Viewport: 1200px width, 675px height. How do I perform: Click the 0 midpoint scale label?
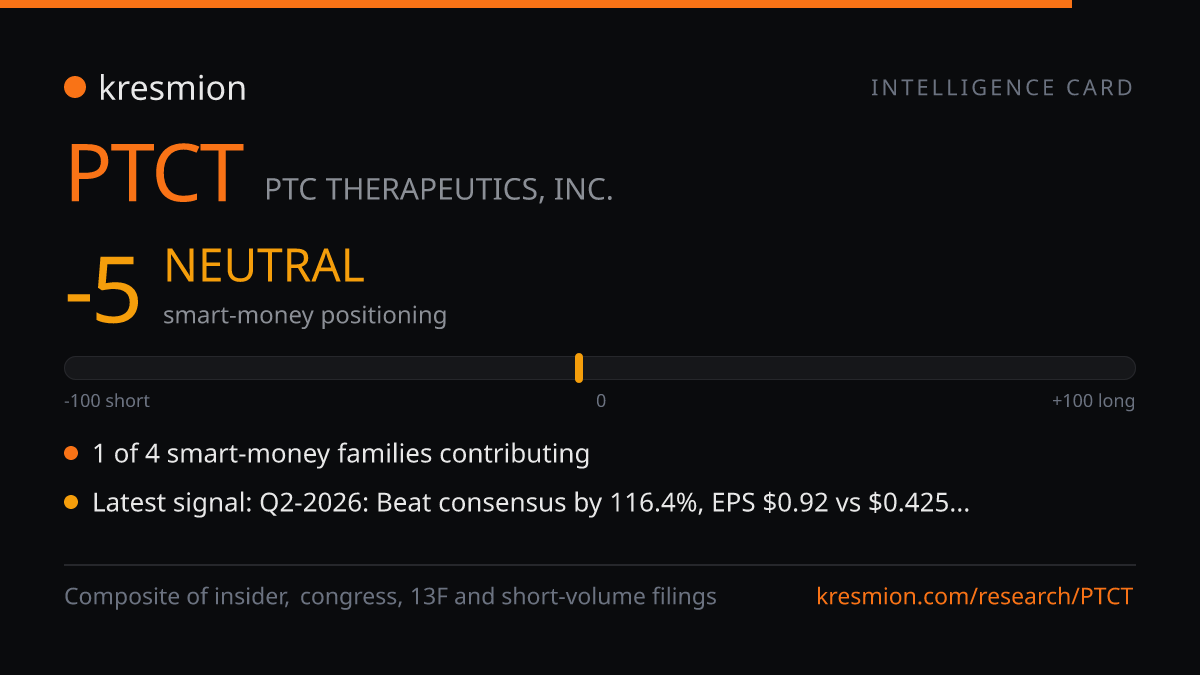(x=601, y=401)
